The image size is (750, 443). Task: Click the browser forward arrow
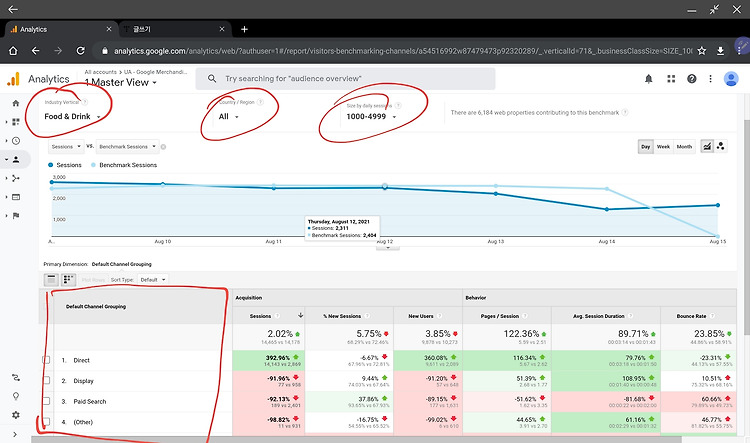click(x=58, y=51)
